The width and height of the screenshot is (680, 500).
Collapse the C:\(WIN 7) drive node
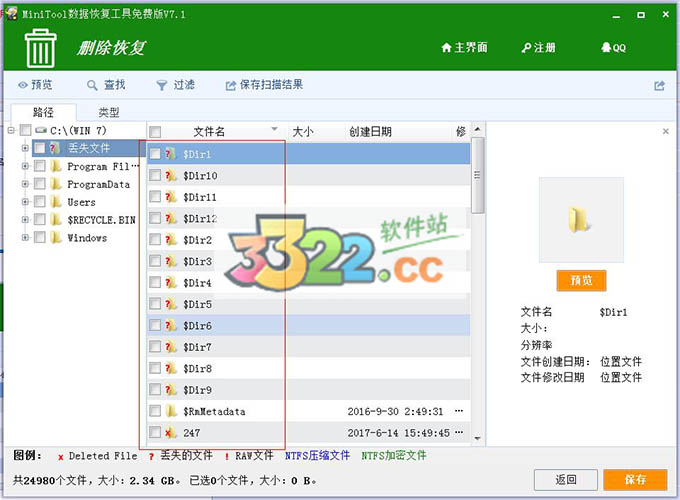[x=11, y=130]
